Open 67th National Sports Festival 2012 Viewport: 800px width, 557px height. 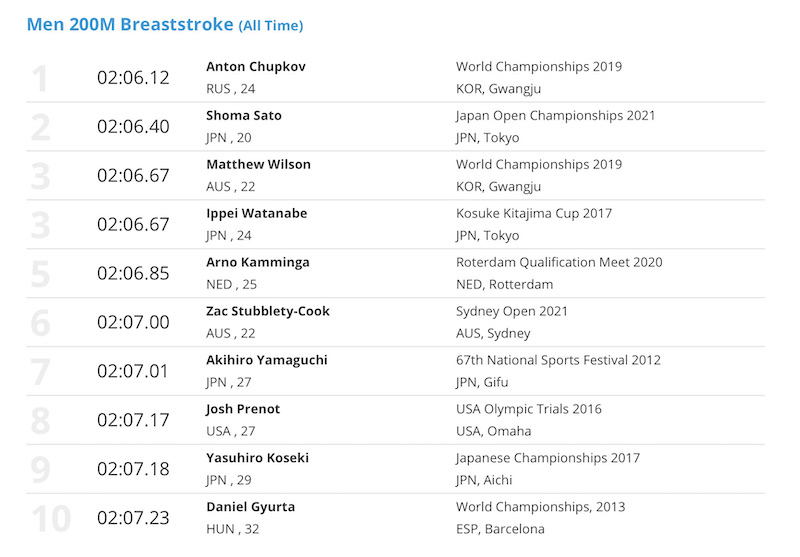coord(558,361)
